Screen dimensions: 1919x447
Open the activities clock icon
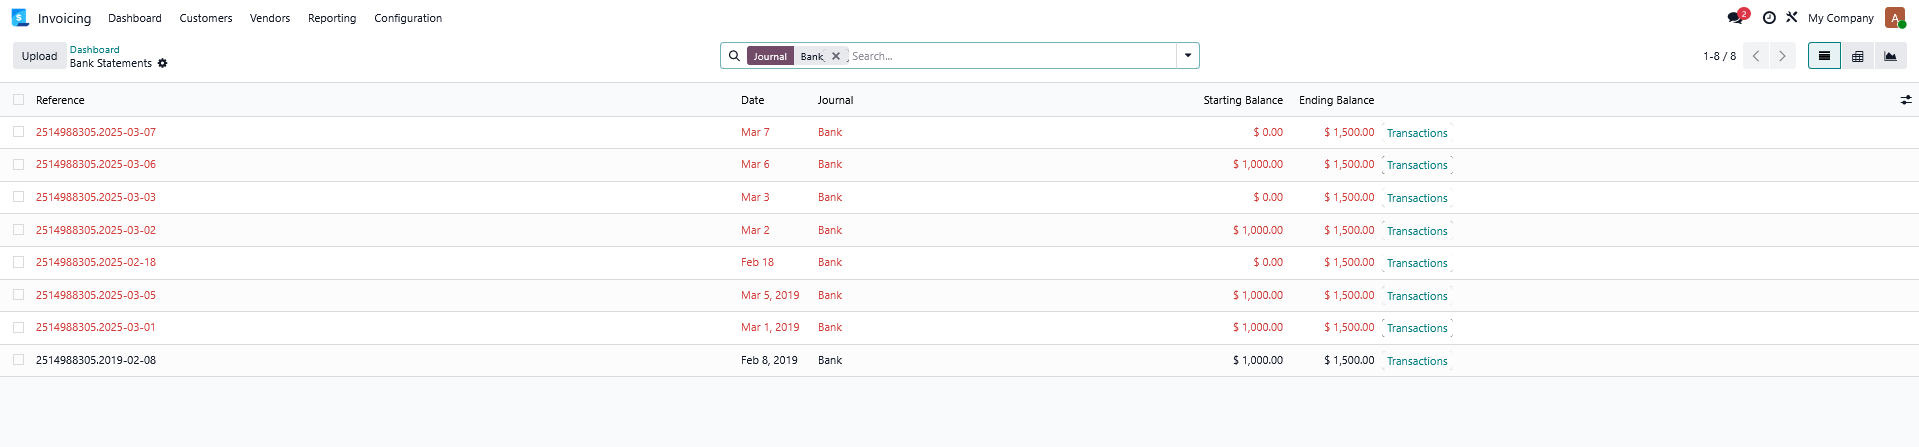pyautogui.click(x=1769, y=18)
